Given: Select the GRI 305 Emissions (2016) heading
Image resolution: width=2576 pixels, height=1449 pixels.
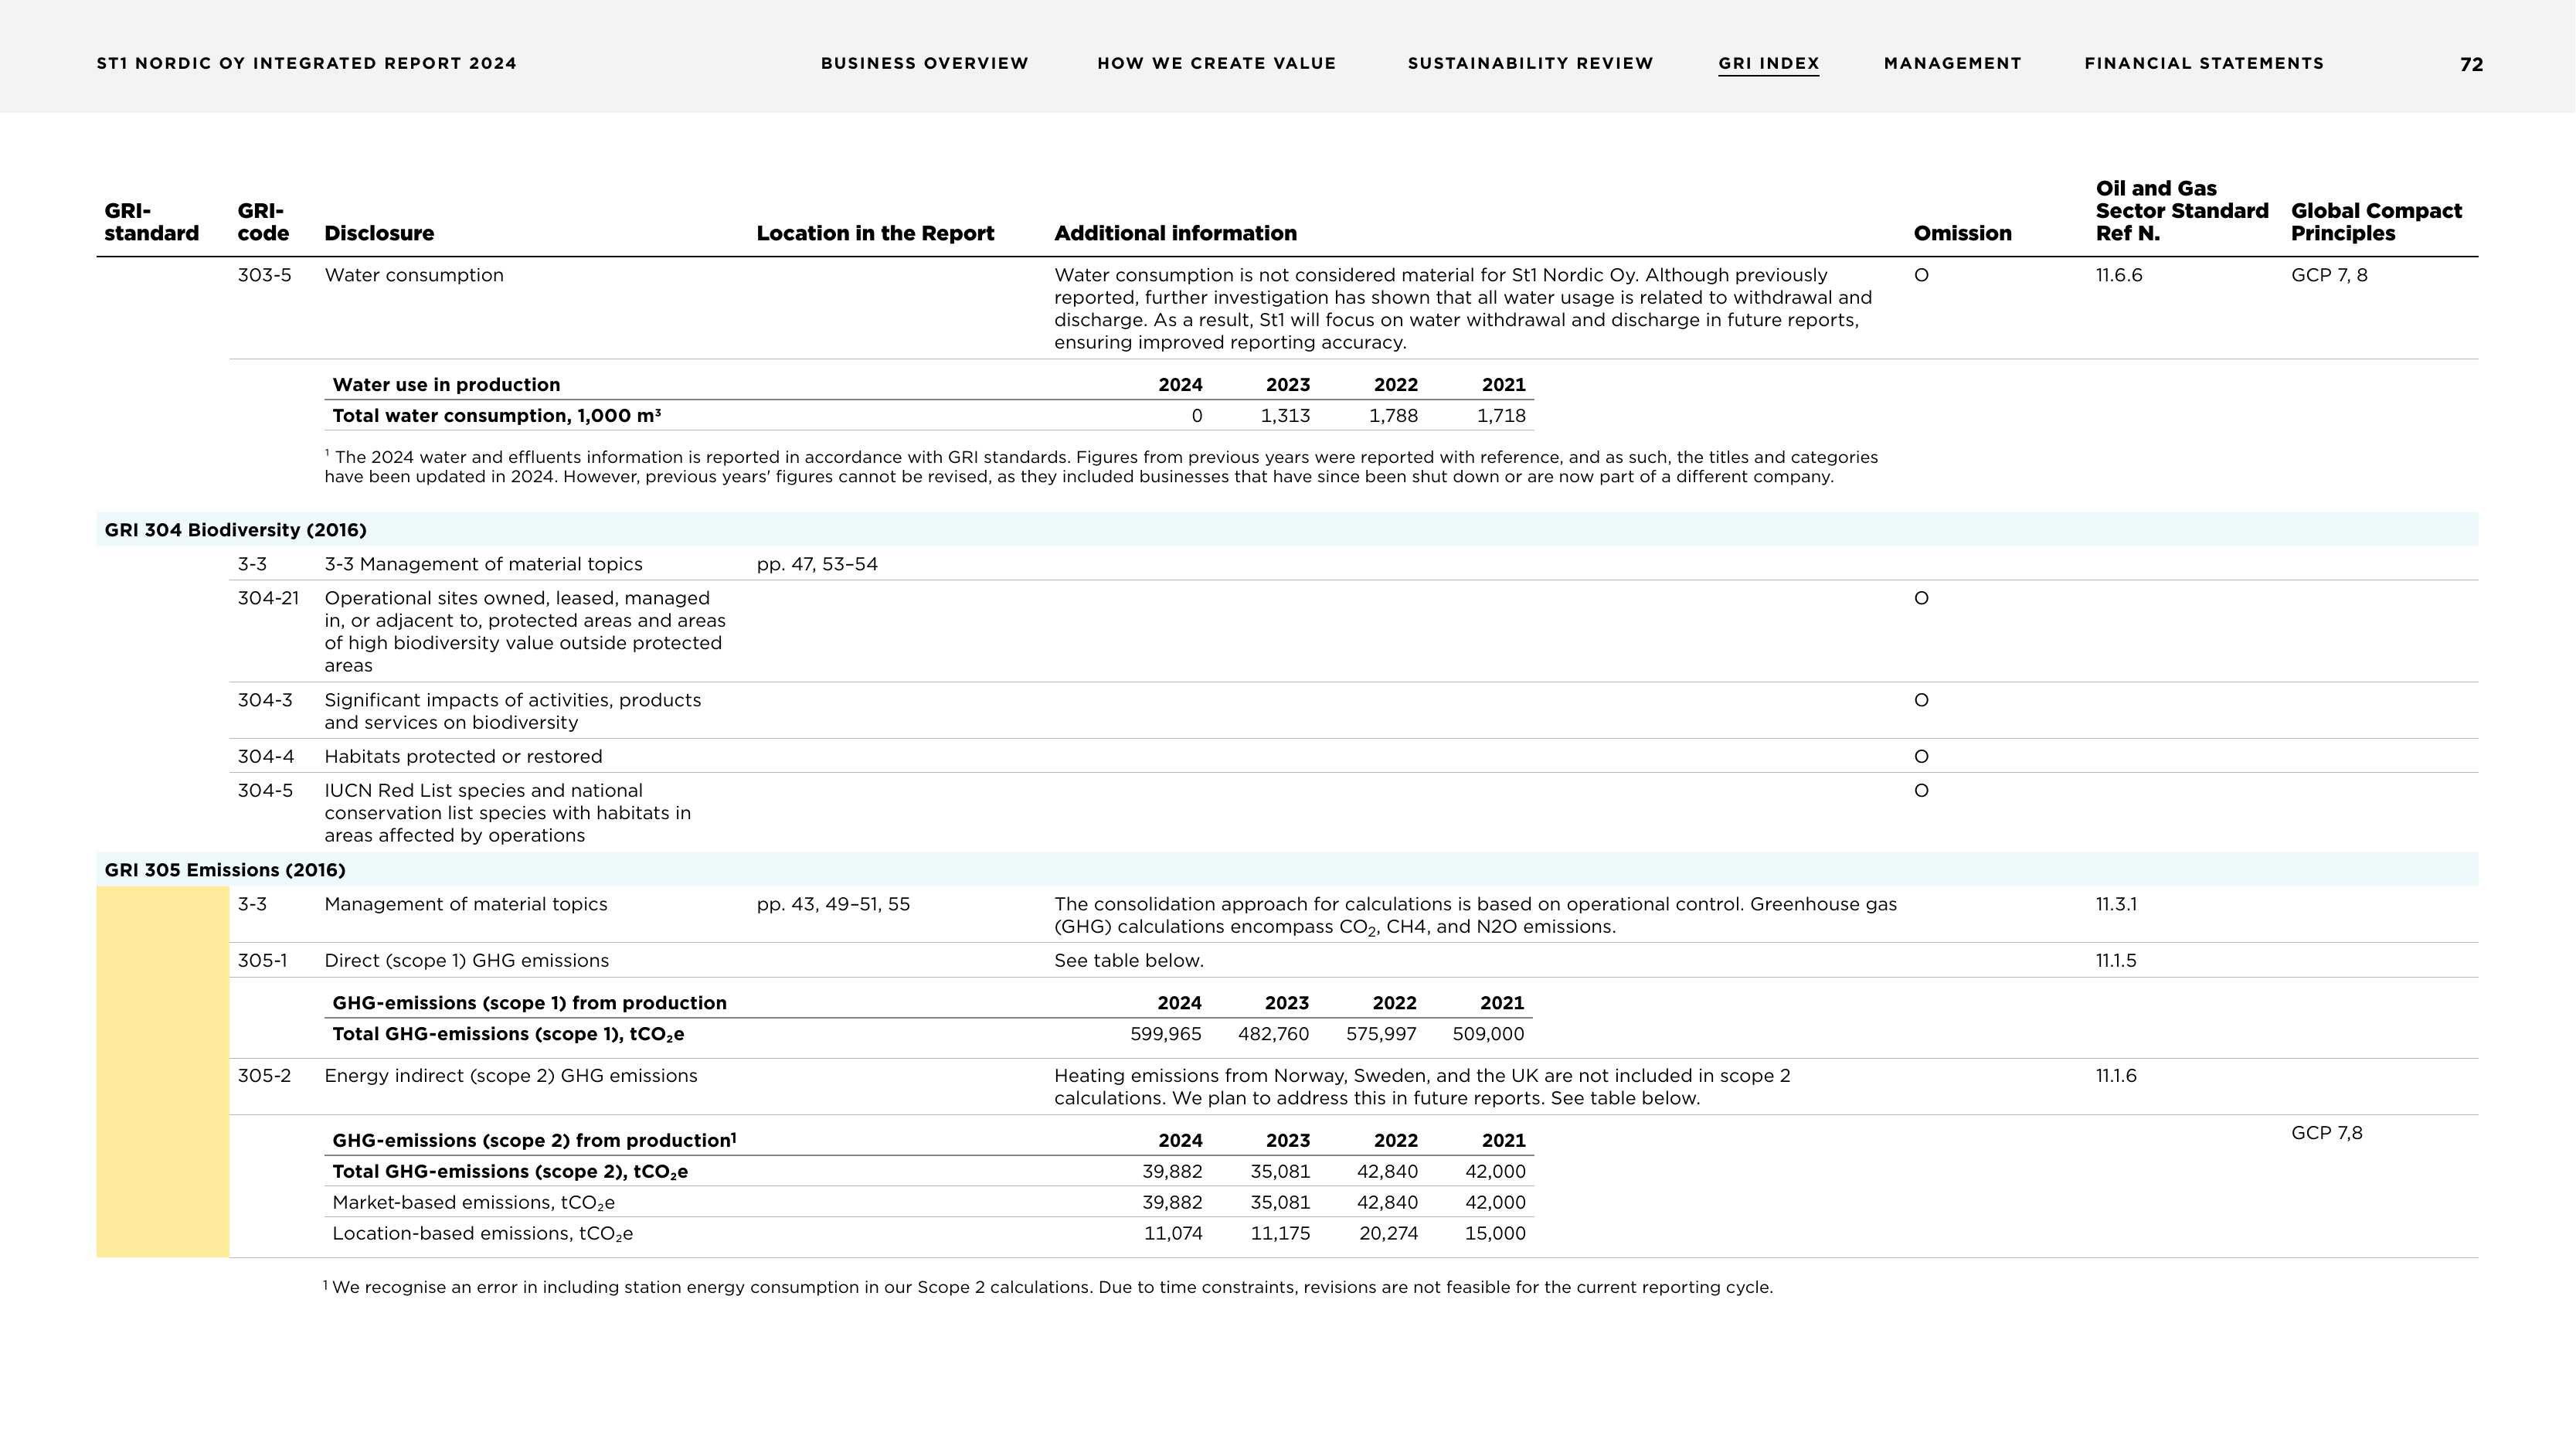Looking at the screenshot, I should tap(225, 870).
